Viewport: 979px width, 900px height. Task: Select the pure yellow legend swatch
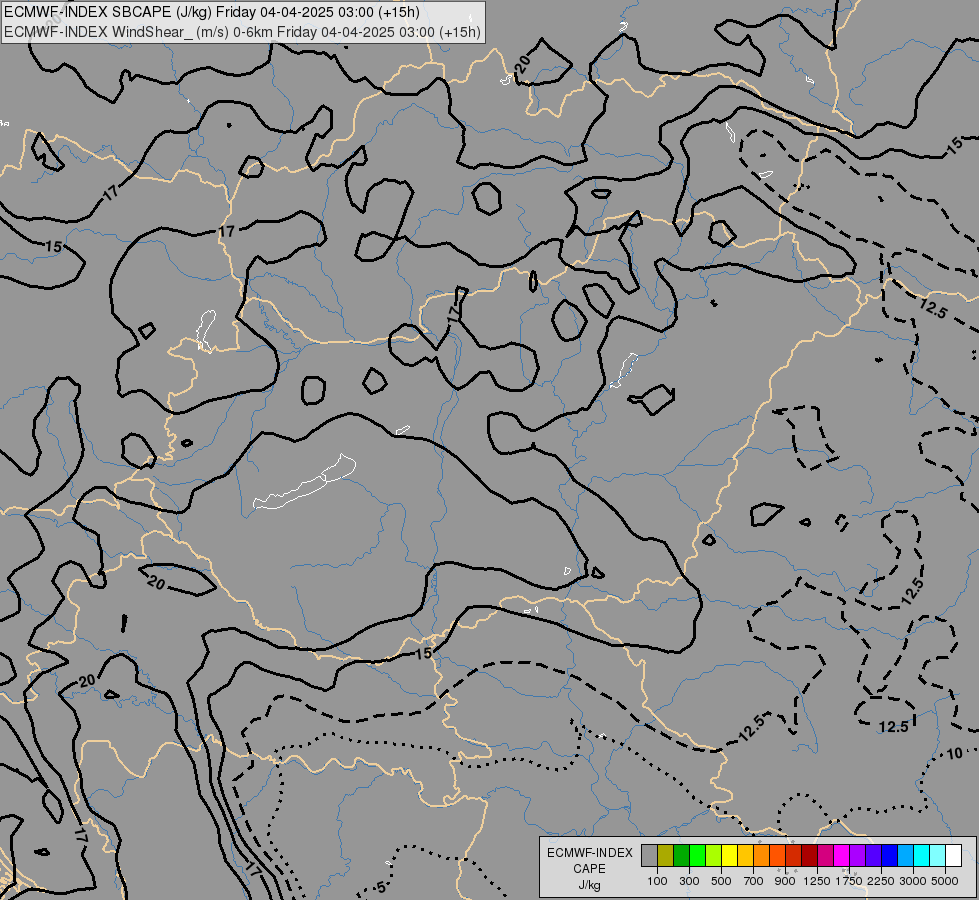(729, 855)
